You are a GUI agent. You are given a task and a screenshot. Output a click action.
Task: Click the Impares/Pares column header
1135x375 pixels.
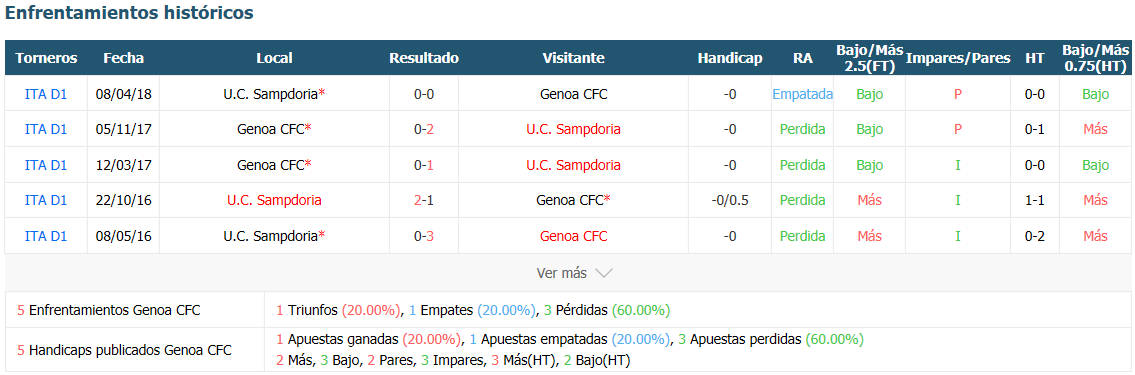(958, 58)
